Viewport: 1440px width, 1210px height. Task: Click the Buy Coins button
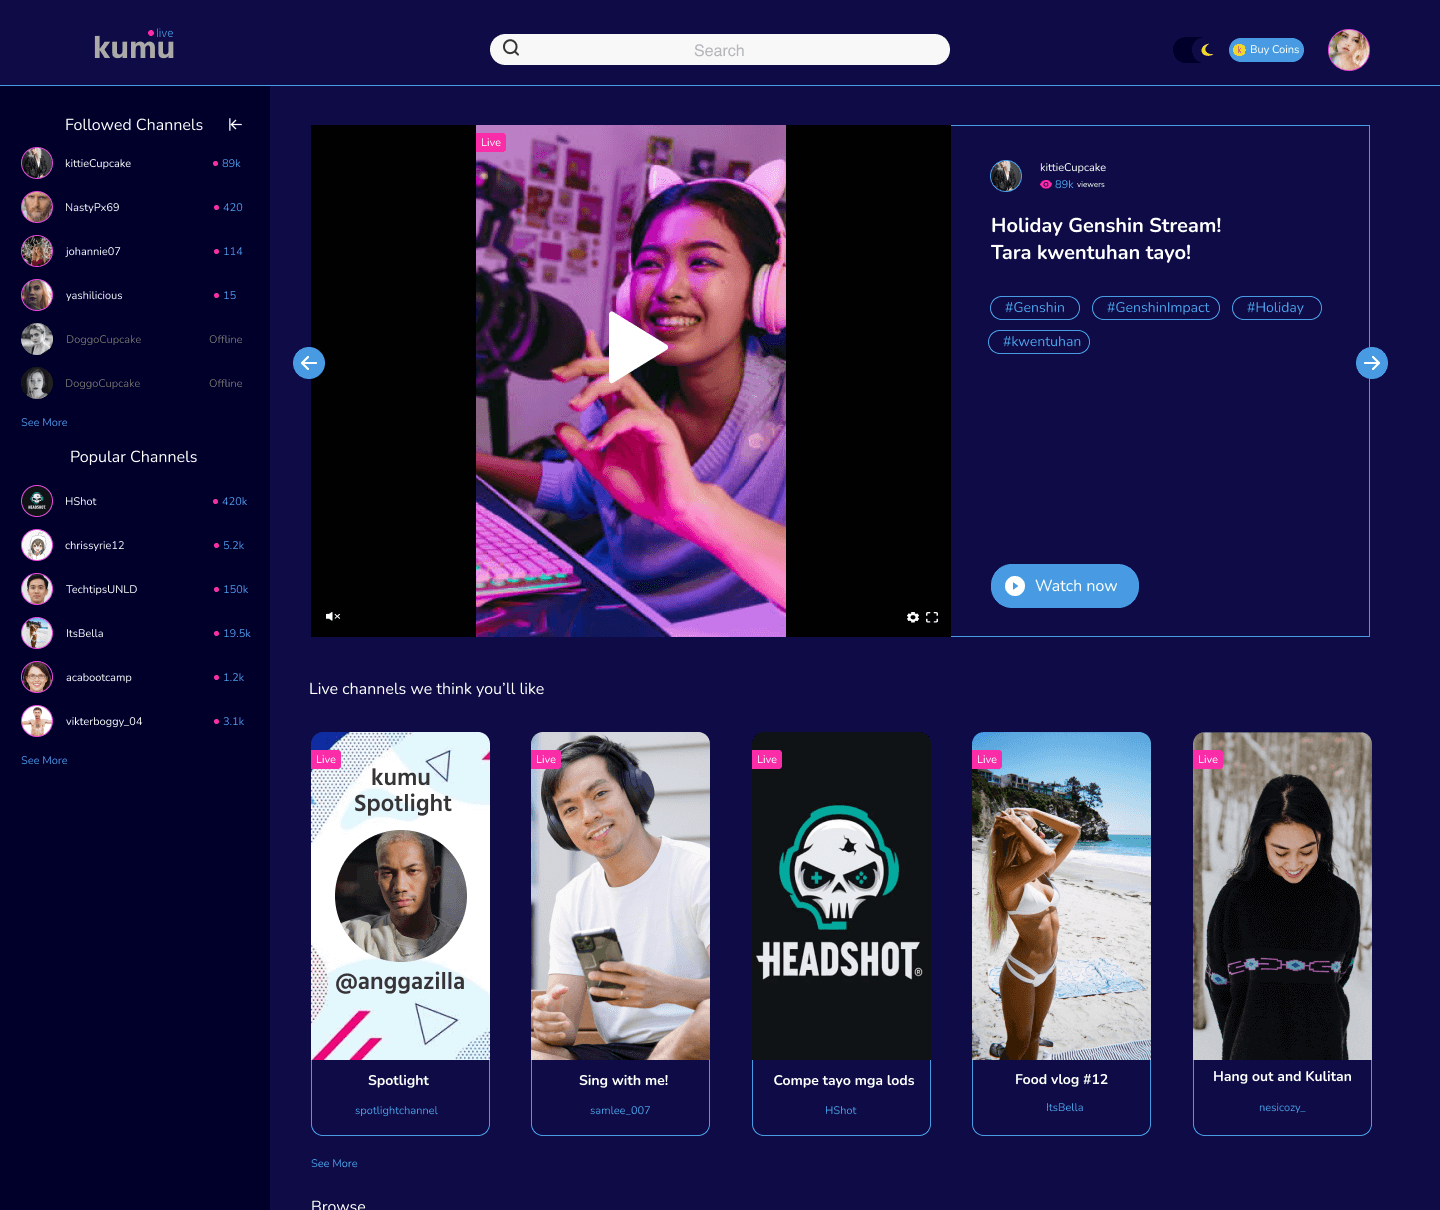pos(1266,50)
